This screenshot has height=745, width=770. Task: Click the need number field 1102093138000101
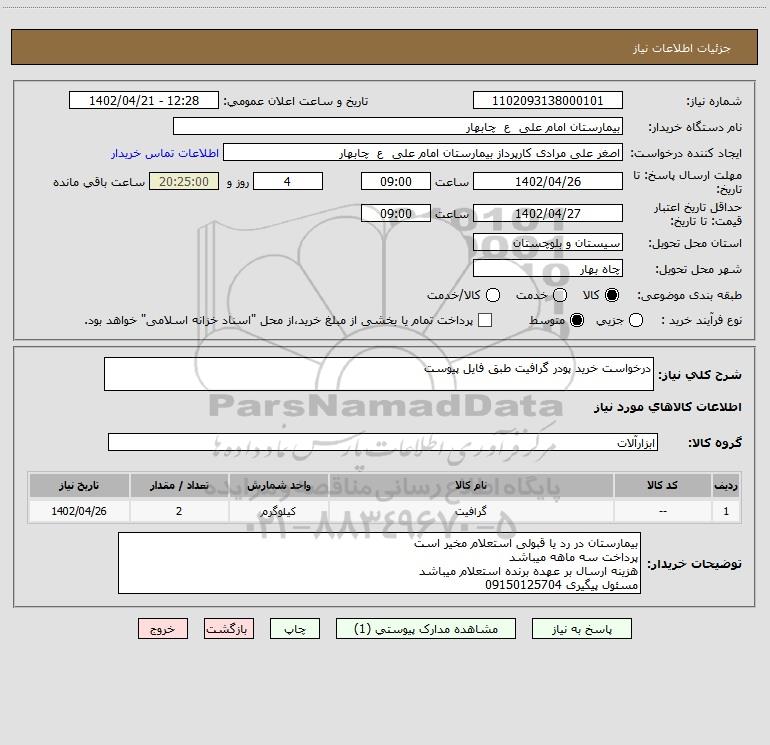548,100
